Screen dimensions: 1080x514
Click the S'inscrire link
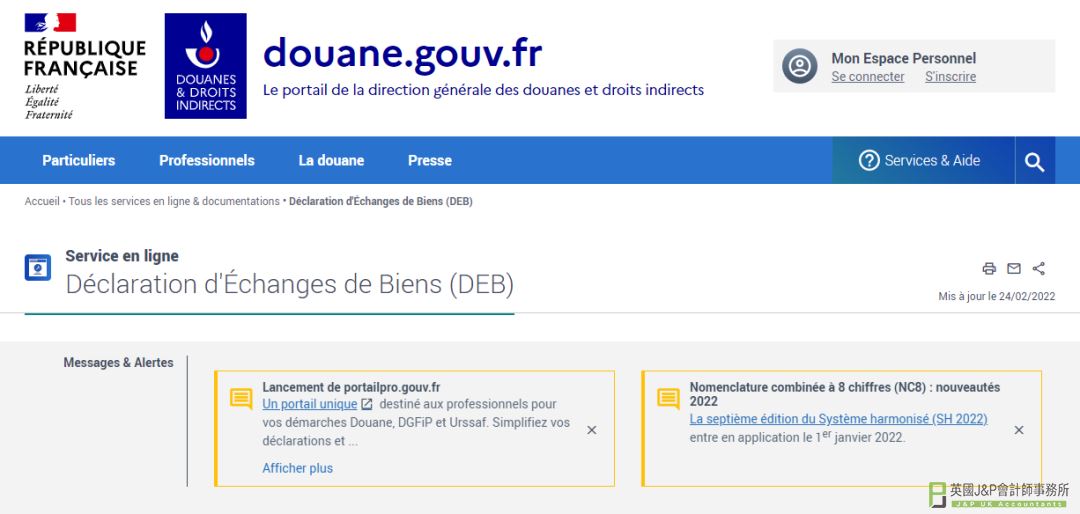951,76
